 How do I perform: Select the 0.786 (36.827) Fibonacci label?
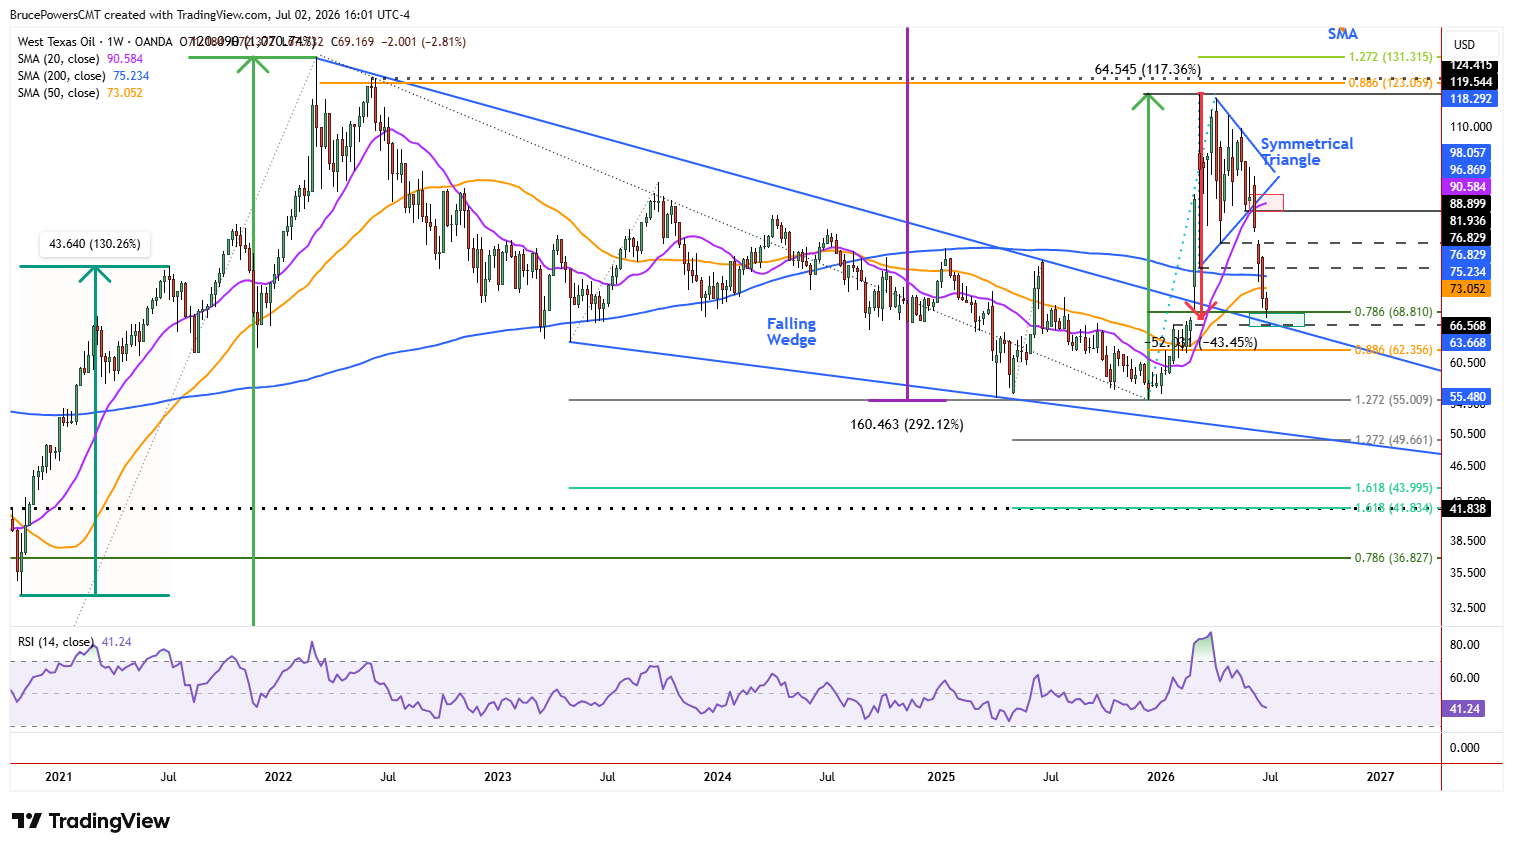(1394, 558)
